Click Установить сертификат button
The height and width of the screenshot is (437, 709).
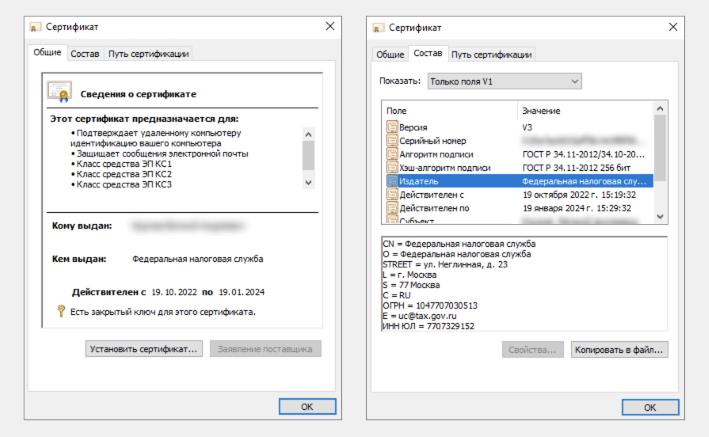pyautogui.click(x=144, y=349)
